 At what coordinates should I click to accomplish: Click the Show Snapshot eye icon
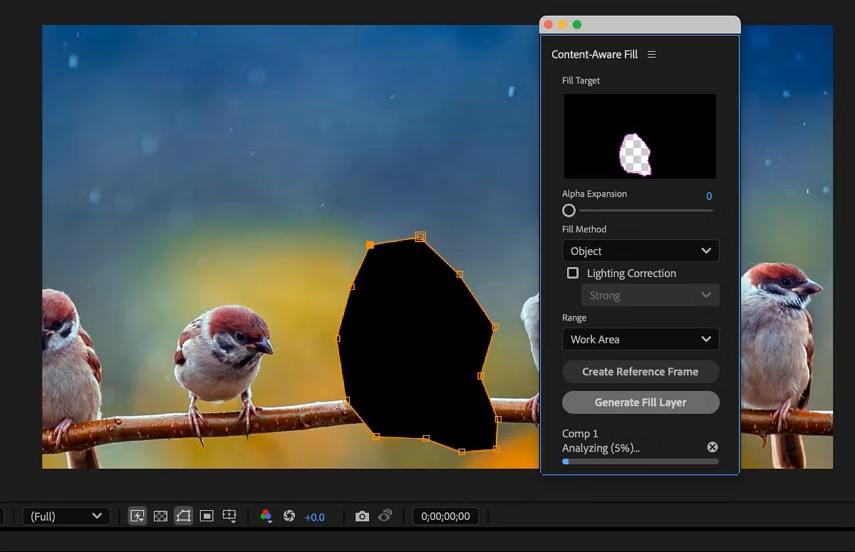point(386,515)
